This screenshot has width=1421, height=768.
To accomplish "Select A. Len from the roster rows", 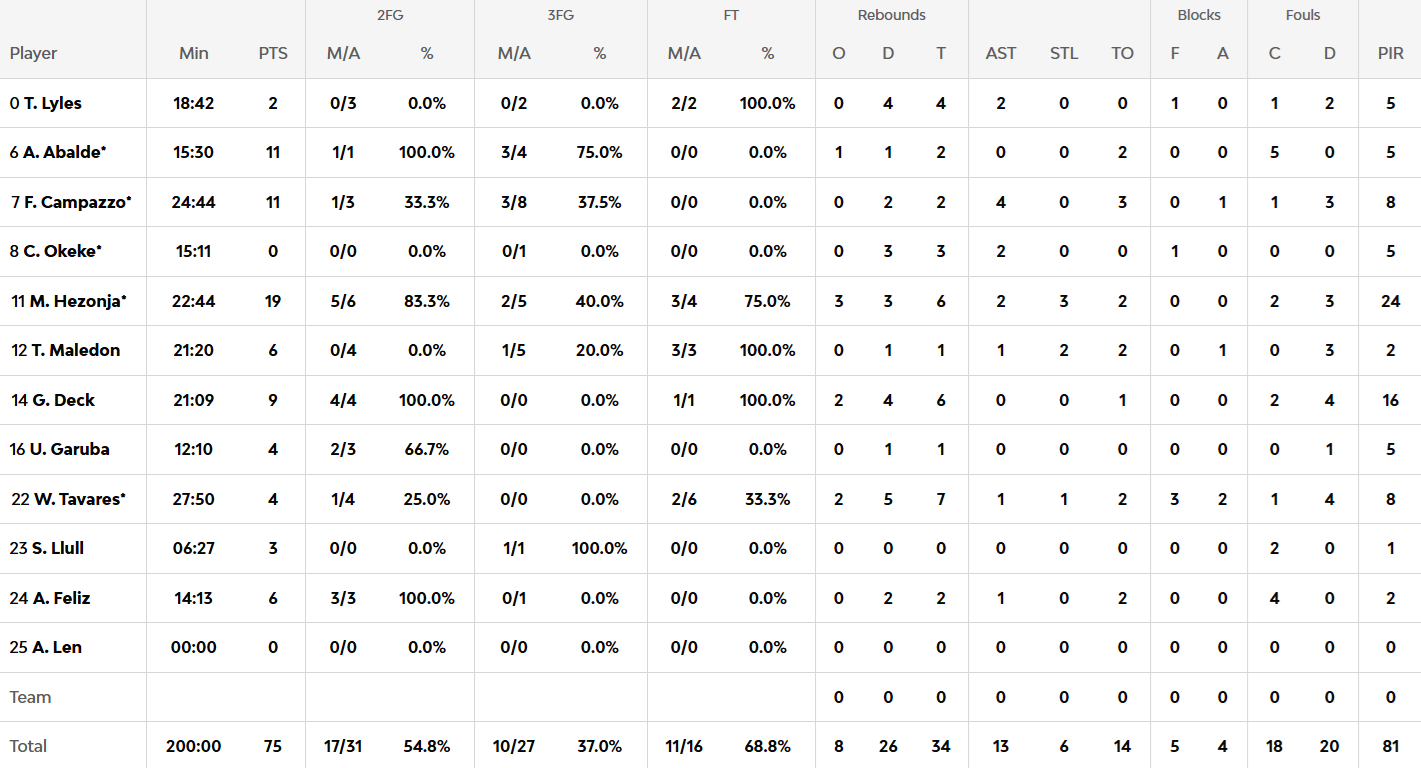I will (x=56, y=647).
